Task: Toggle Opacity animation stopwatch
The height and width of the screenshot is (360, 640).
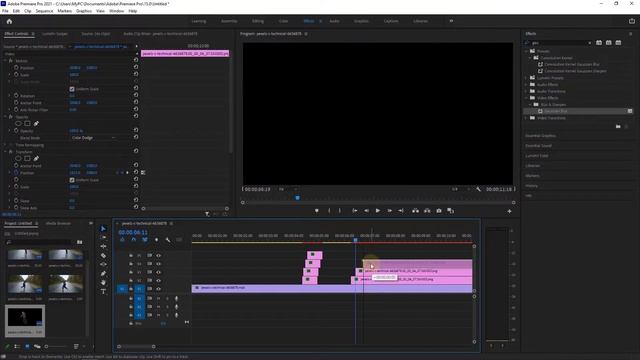Action: 16,131
